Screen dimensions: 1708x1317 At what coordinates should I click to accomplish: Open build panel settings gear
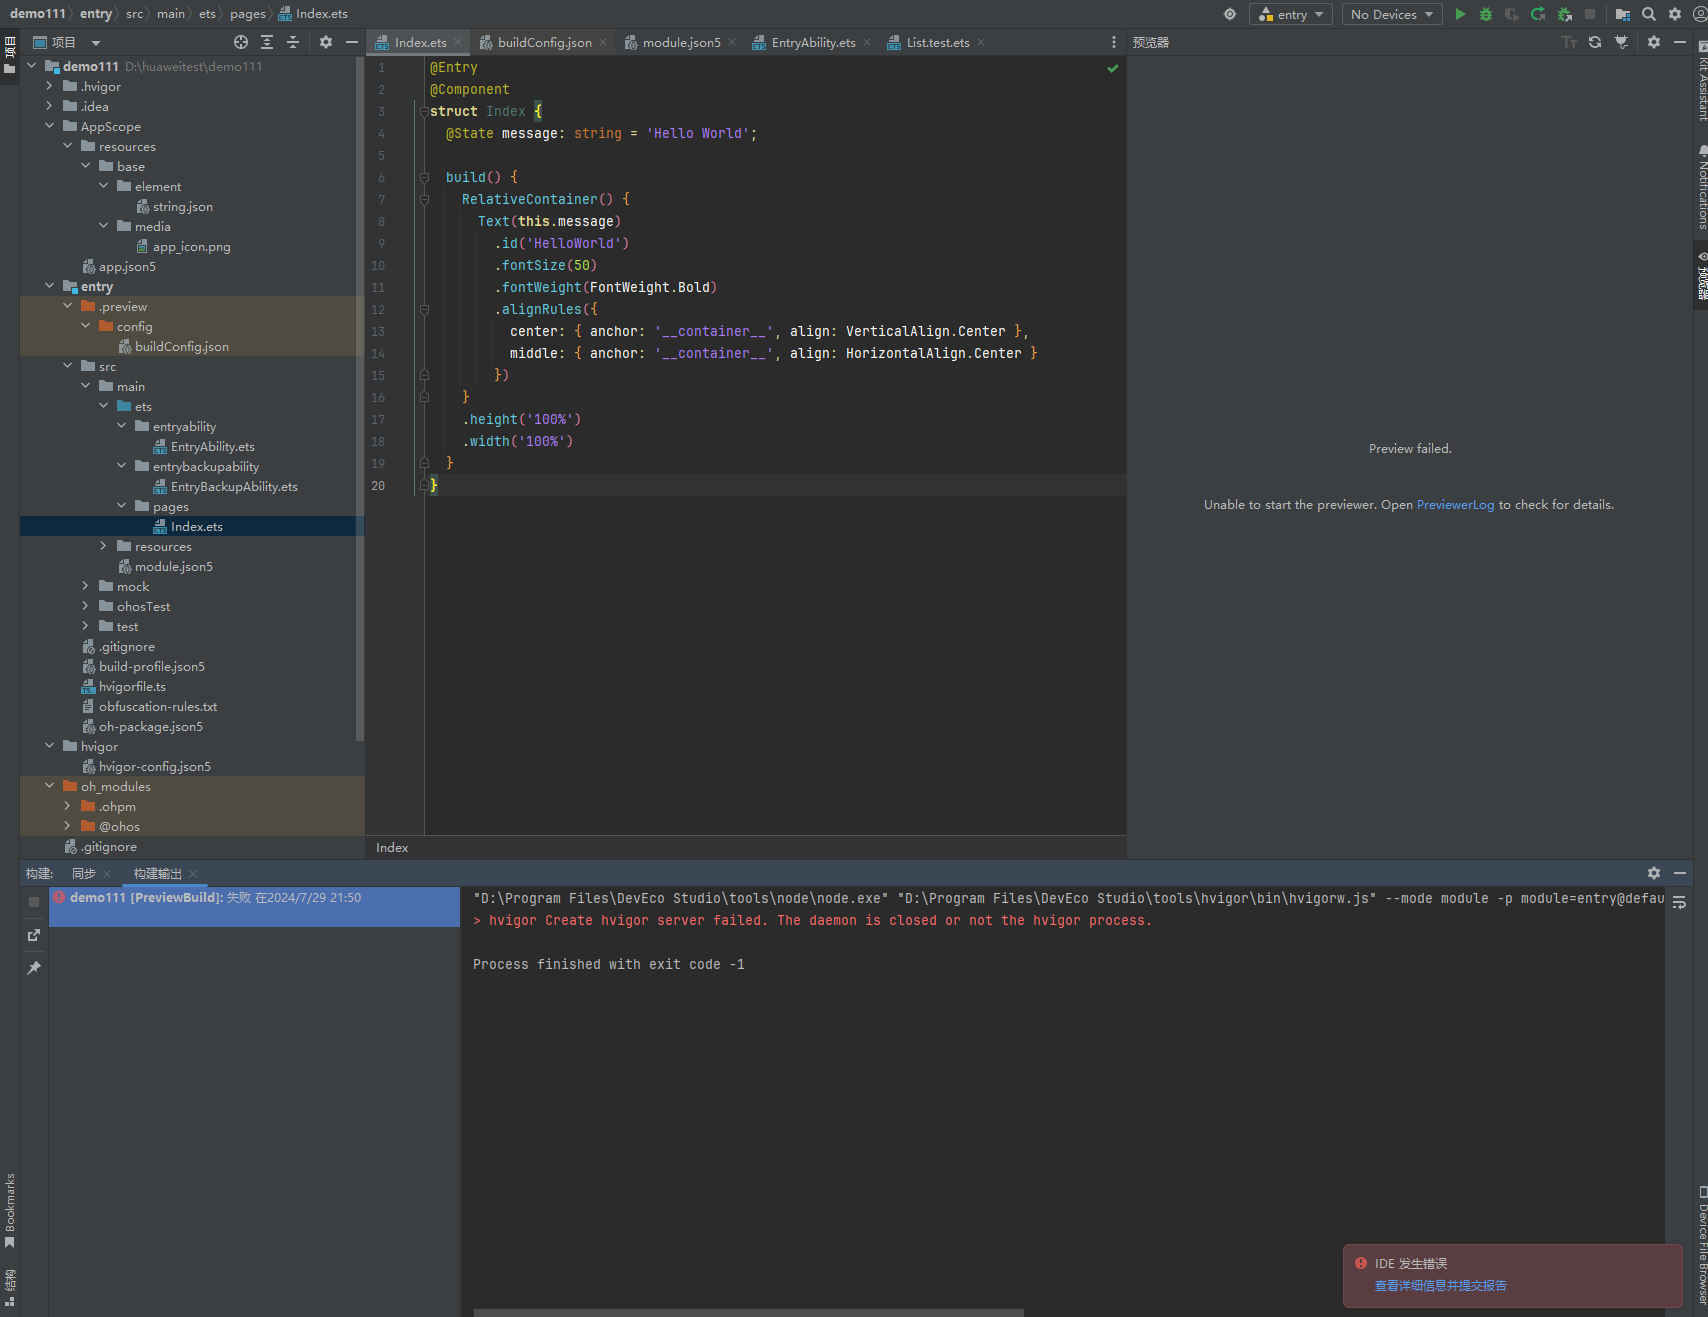click(1654, 873)
